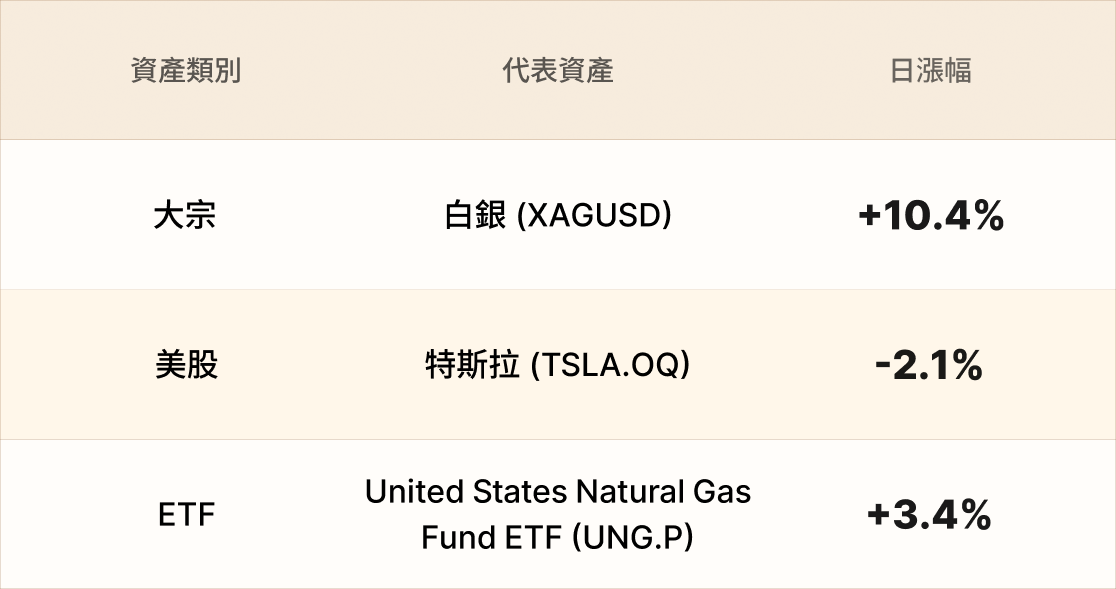Click the 特斯拉 asset name text

[x=472, y=366]
